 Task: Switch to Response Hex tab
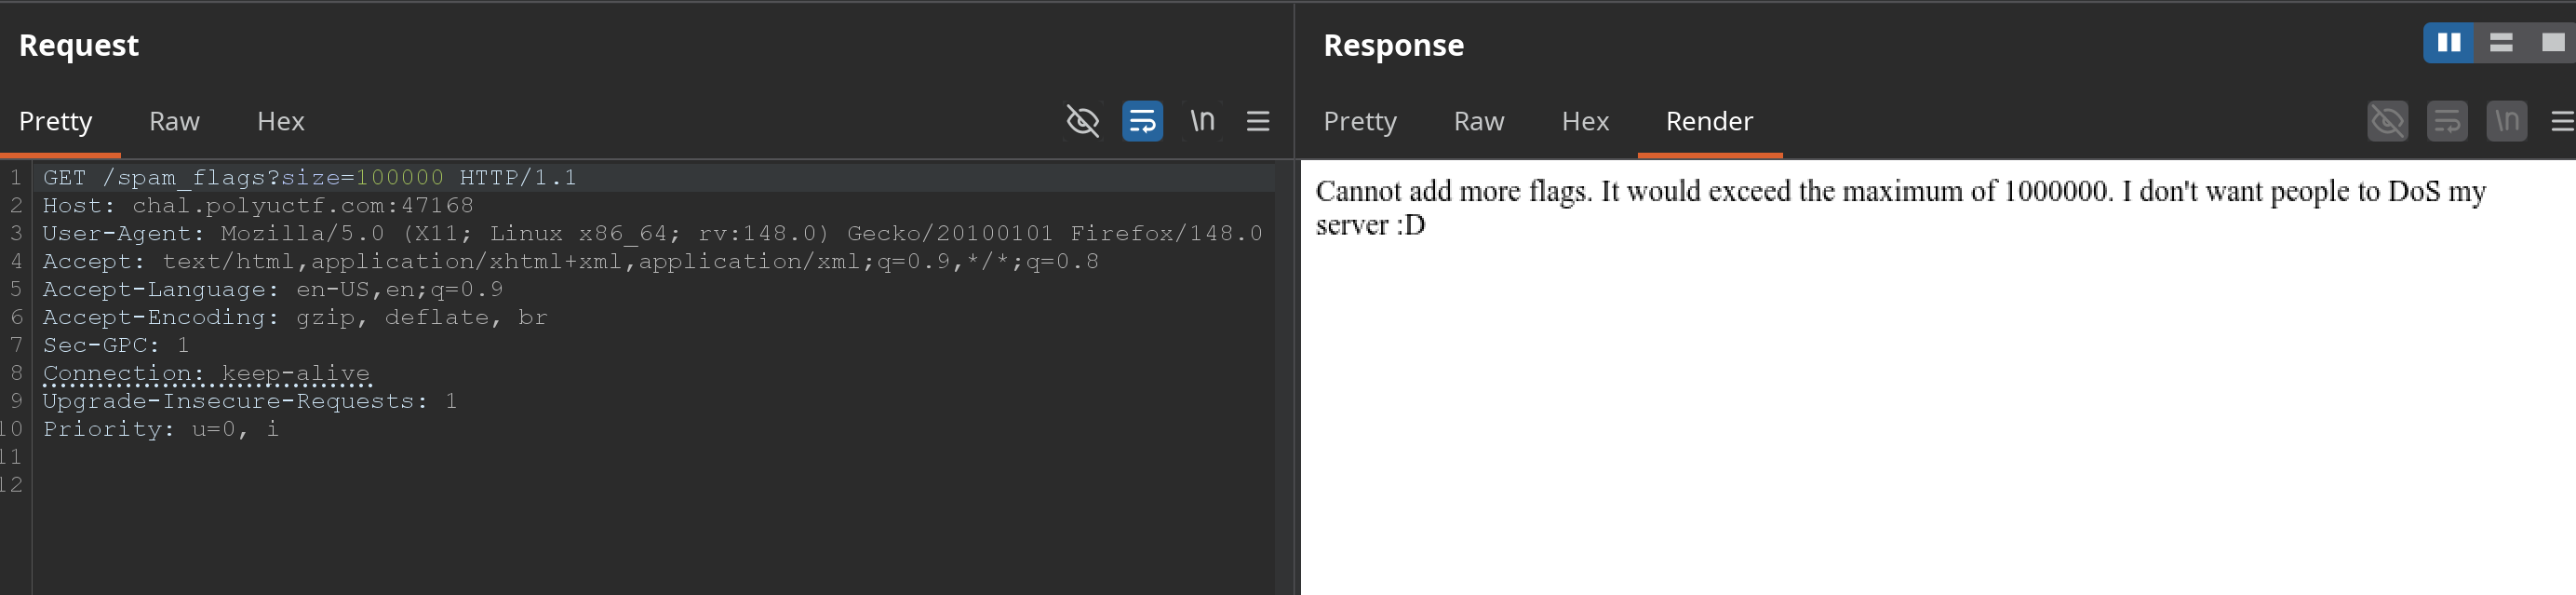[1585, 121]
